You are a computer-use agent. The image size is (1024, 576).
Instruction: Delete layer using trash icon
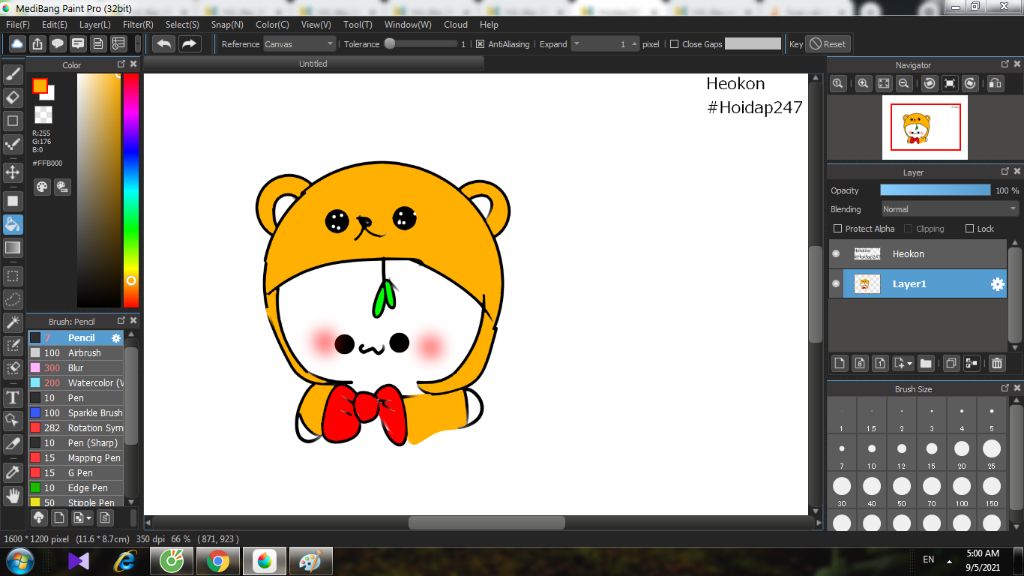click(x=997, y=363)
